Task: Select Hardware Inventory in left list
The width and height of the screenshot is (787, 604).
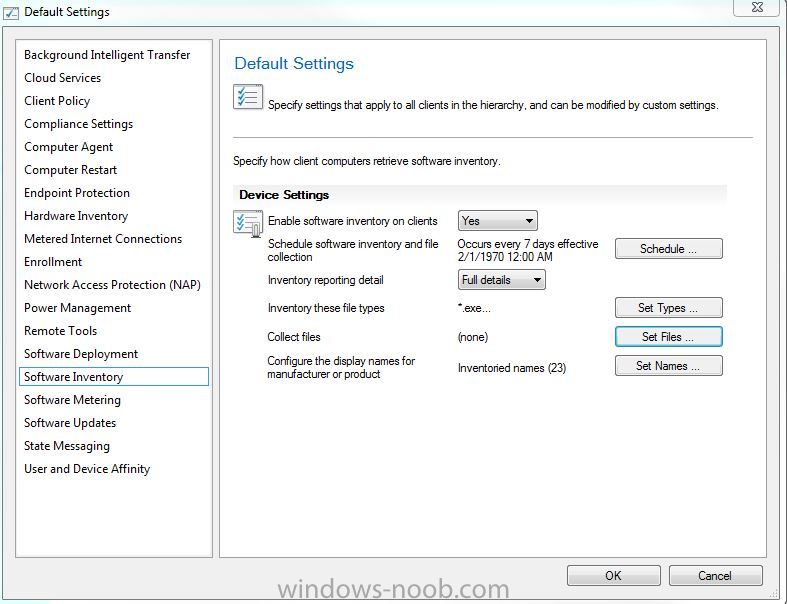Action: (76, 216)
